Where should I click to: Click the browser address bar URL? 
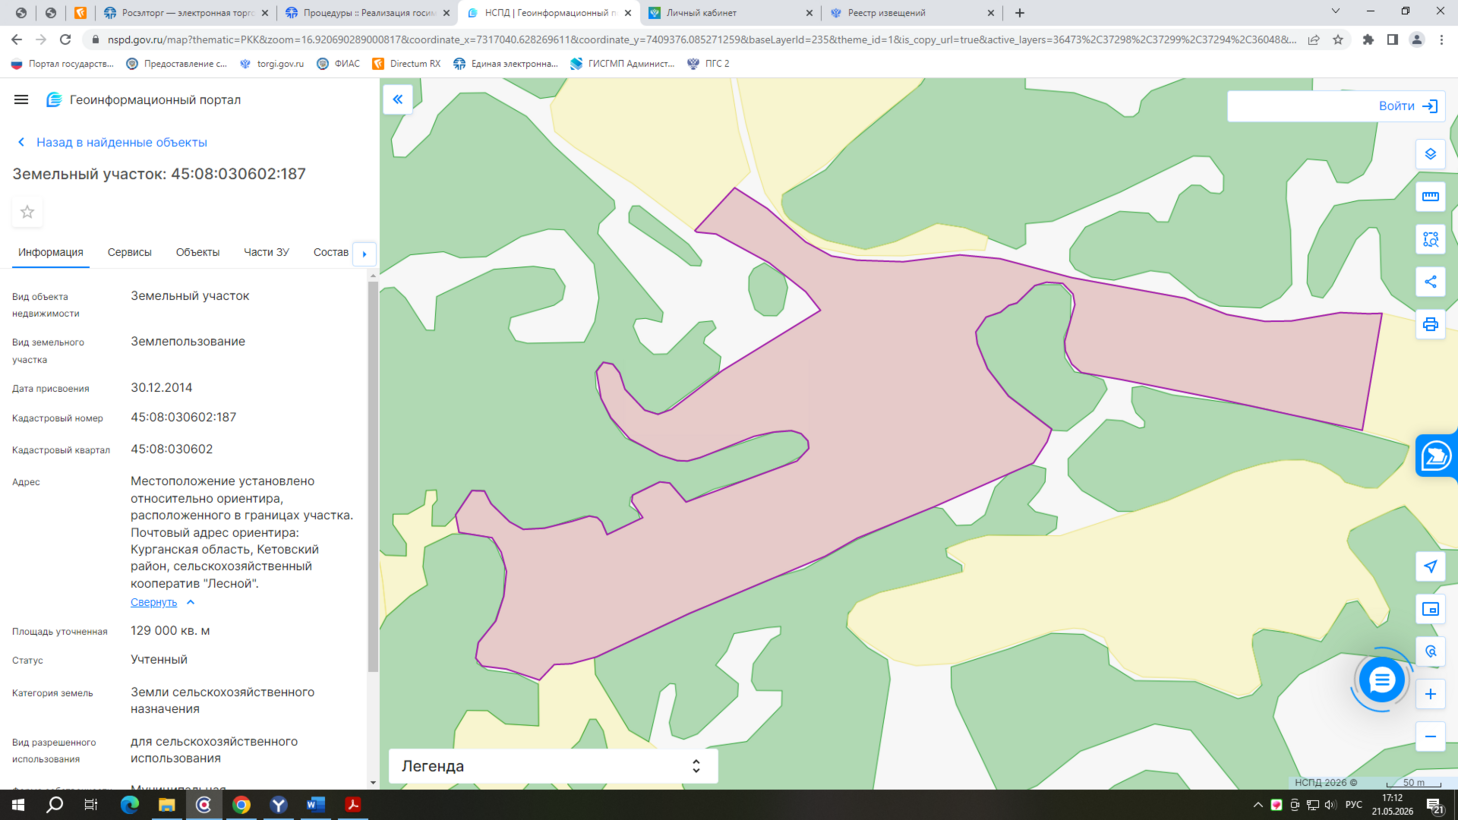point(701,40)
